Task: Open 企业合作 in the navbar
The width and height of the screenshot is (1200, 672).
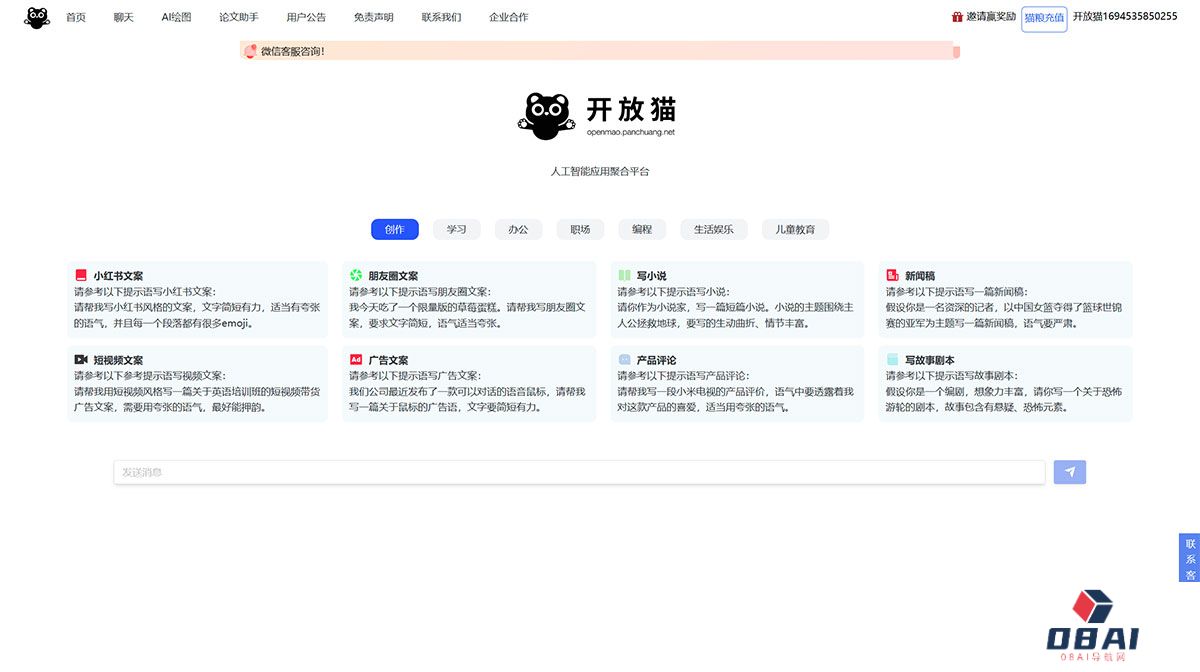Action: (x=509, y=17)
